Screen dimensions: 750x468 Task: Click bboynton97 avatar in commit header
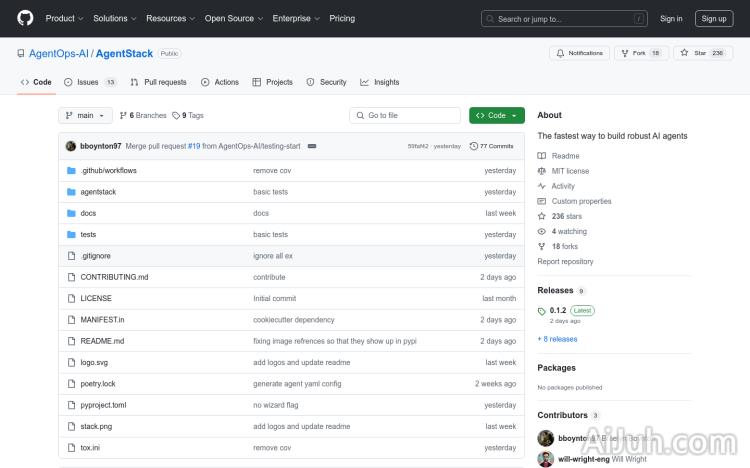(71, 146)
